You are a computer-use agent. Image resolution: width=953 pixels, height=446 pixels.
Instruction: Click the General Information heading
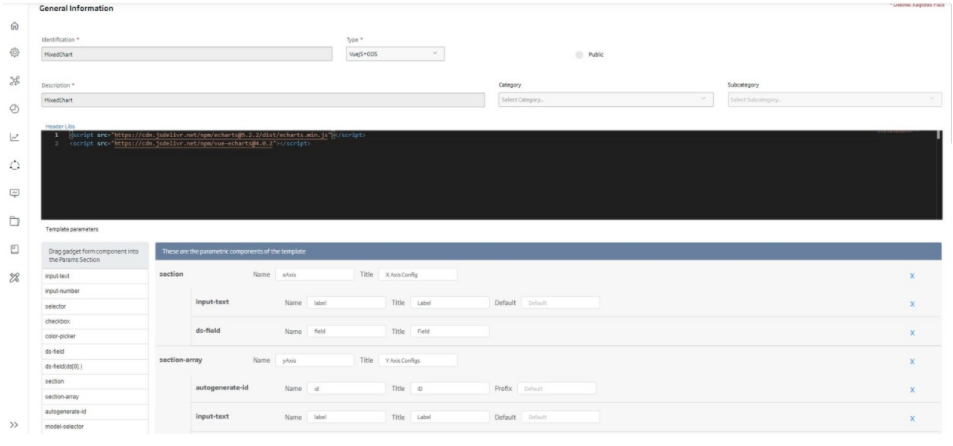coord(76,9)
